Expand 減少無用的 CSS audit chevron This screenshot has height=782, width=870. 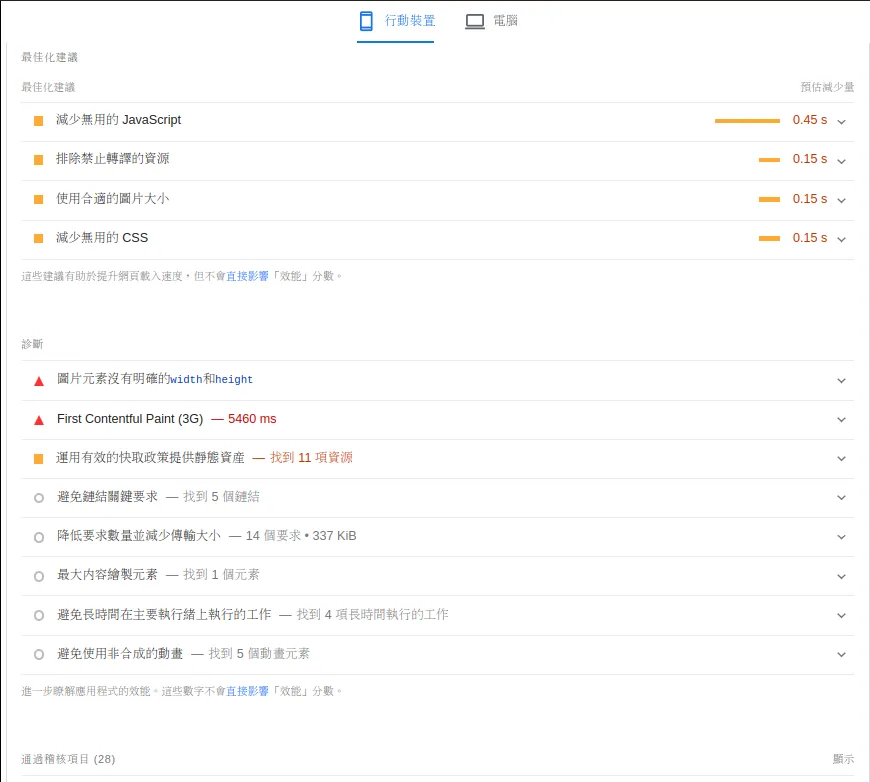[x=841, y=239]
